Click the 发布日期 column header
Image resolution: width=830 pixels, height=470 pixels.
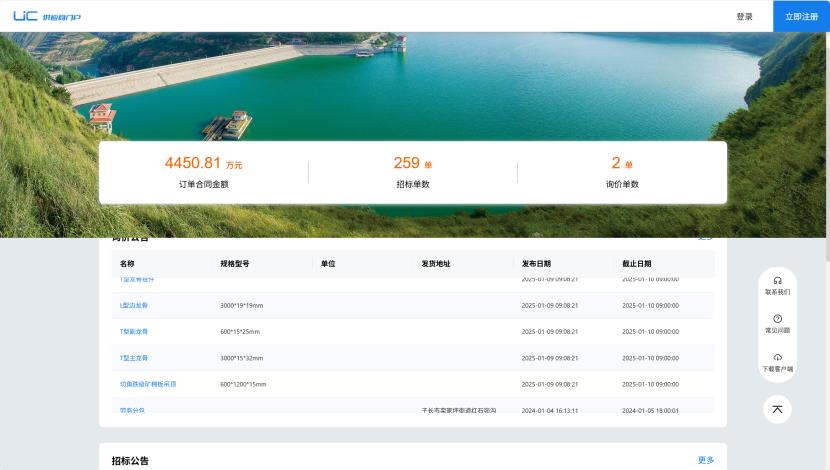(536, 264)
